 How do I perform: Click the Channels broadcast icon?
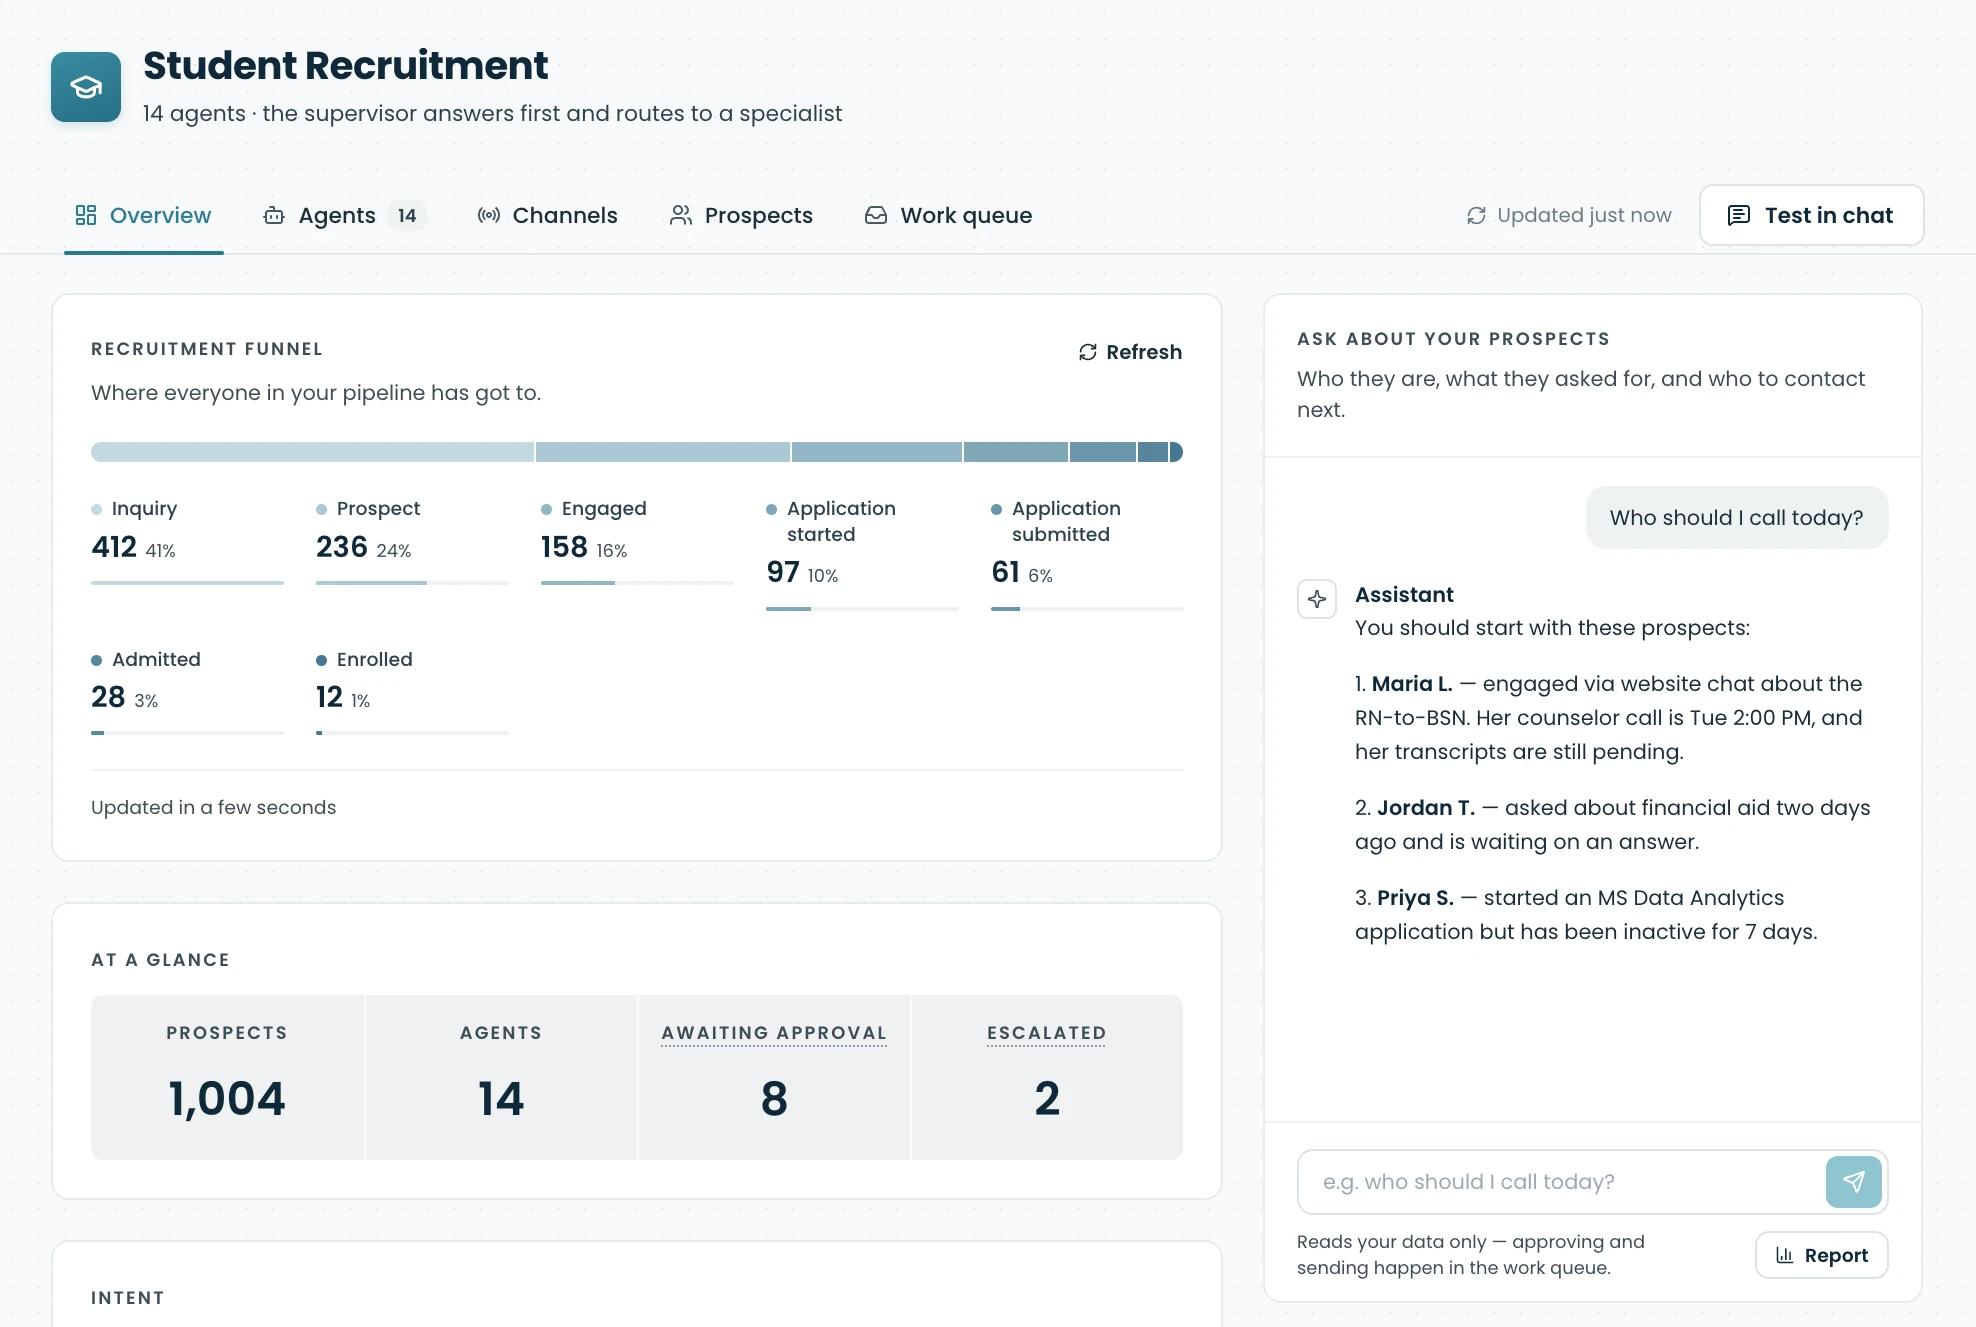489,215
